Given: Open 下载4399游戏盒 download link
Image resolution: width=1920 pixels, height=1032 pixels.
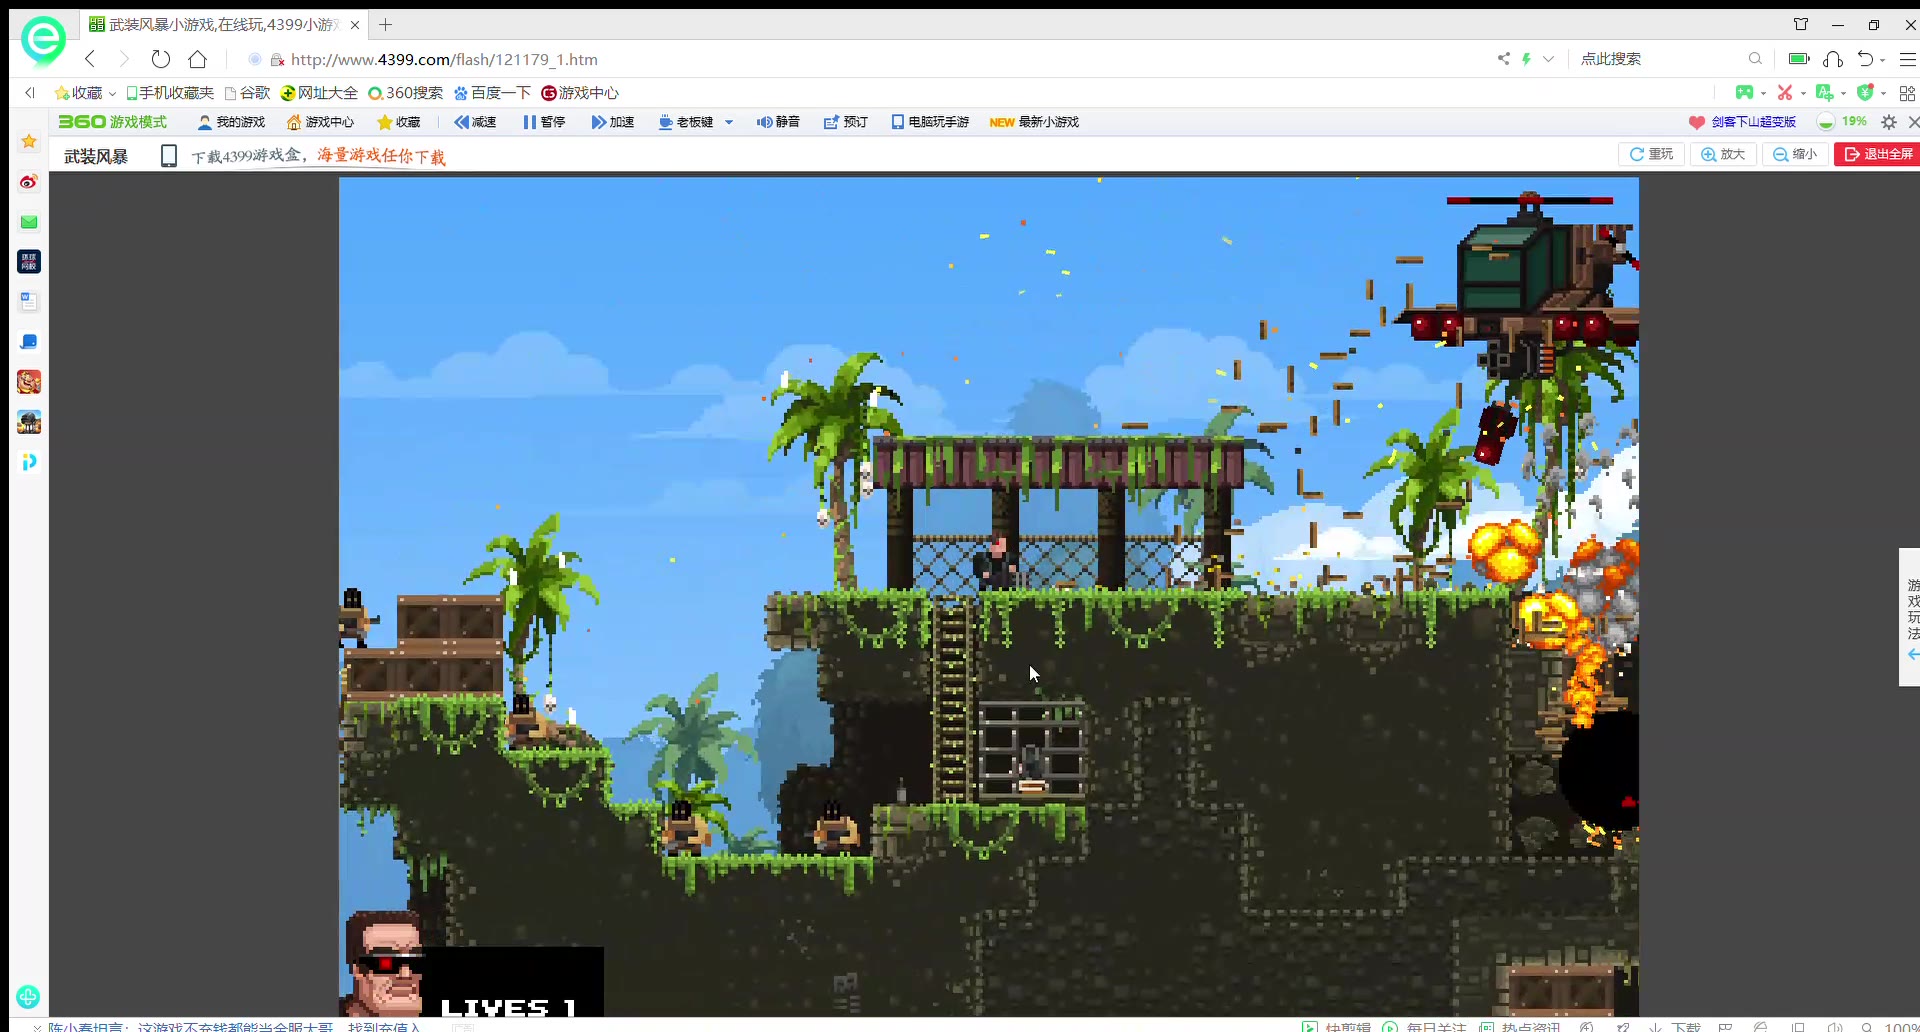Looking at the screenshot, I should (318, 156).
